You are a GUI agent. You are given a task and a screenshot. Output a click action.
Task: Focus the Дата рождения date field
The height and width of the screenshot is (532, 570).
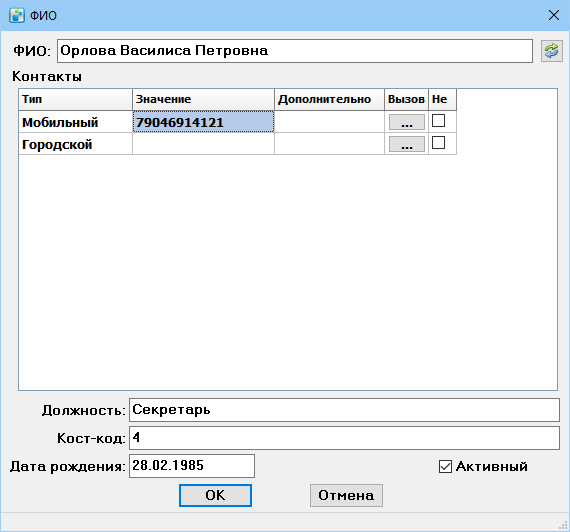(x=192, y=466)
